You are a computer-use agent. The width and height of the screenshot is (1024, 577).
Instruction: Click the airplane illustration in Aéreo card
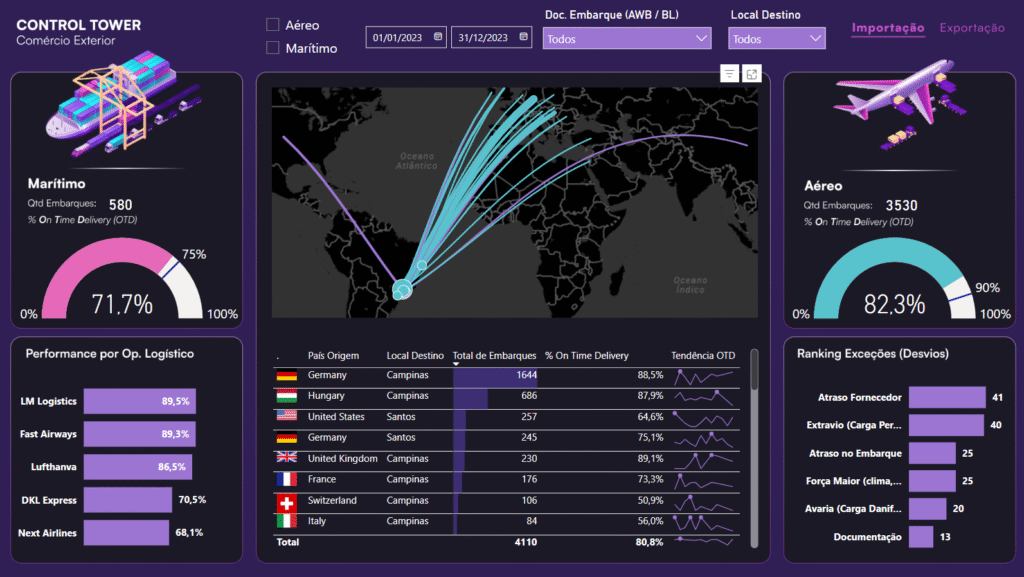pyautogui.click(x=897, y=108)
